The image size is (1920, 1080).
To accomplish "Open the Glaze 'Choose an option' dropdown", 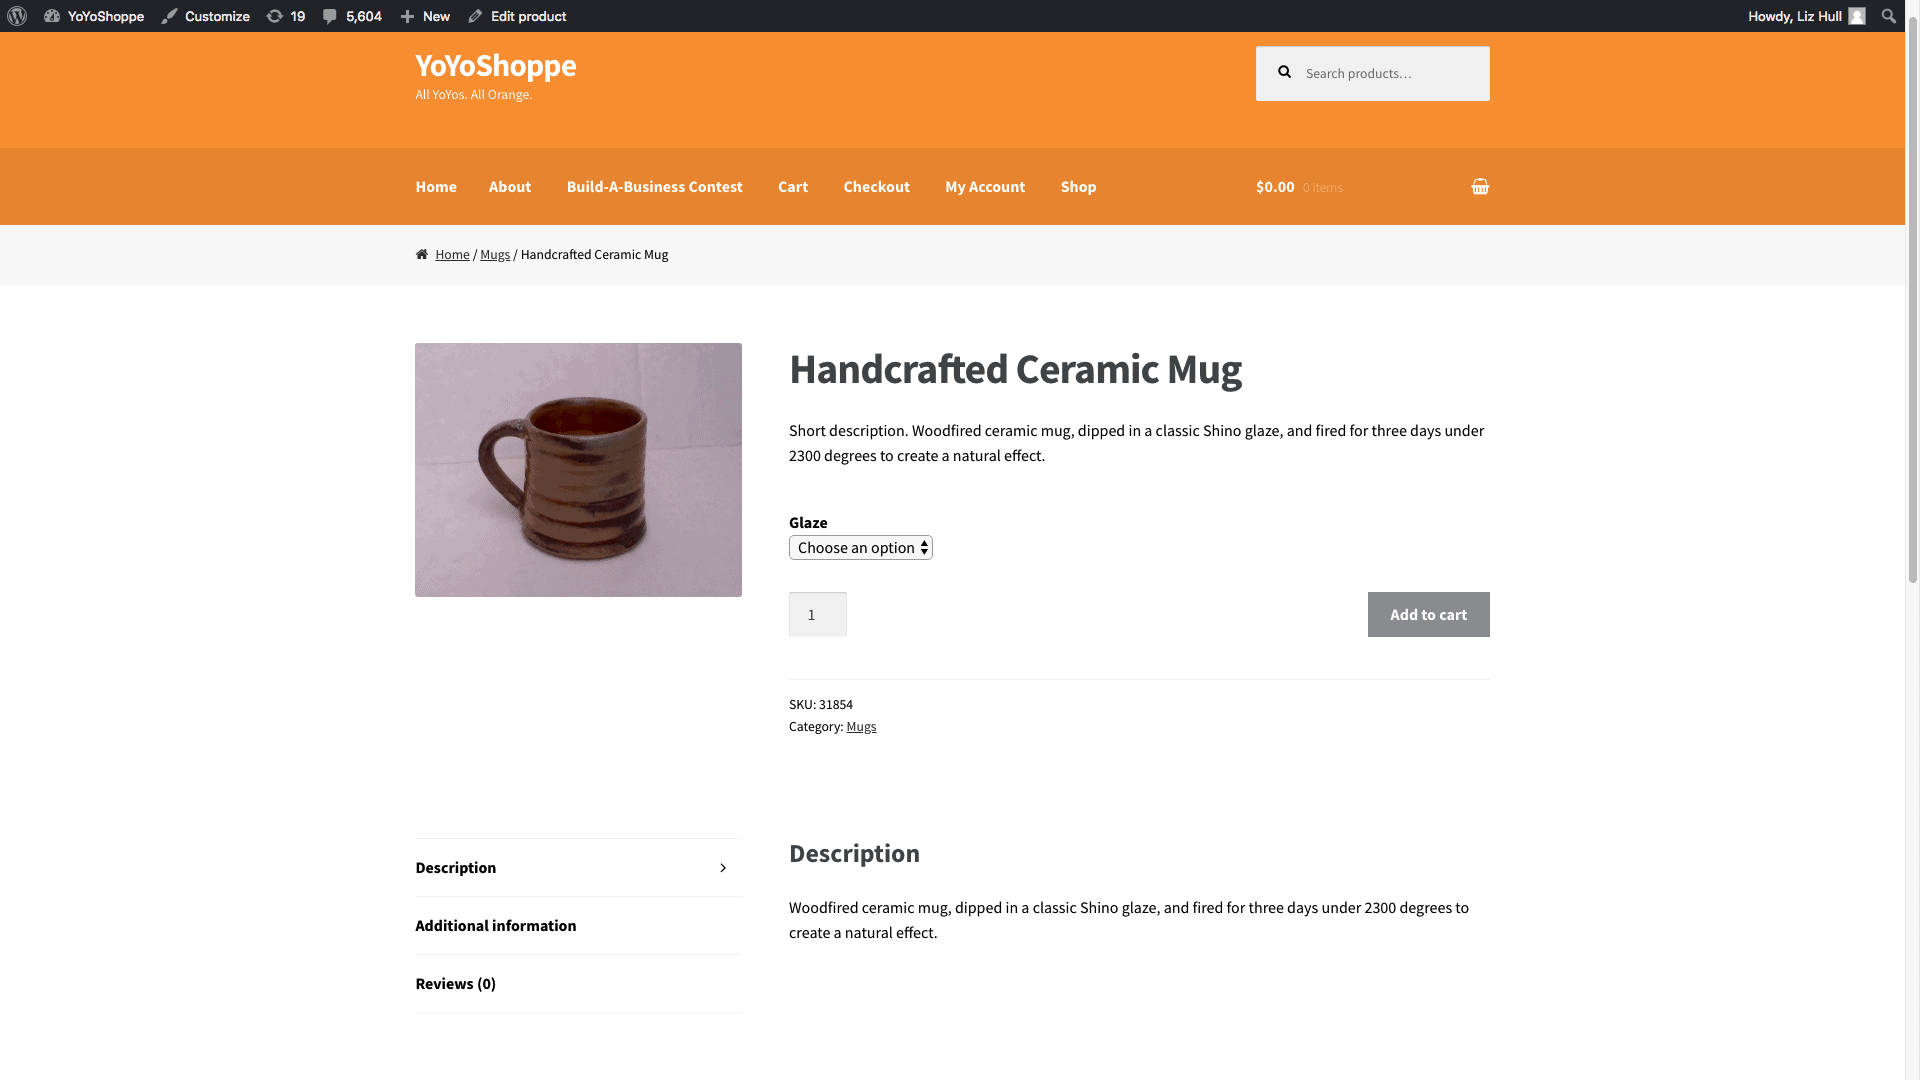I will [x=860, y=547].
